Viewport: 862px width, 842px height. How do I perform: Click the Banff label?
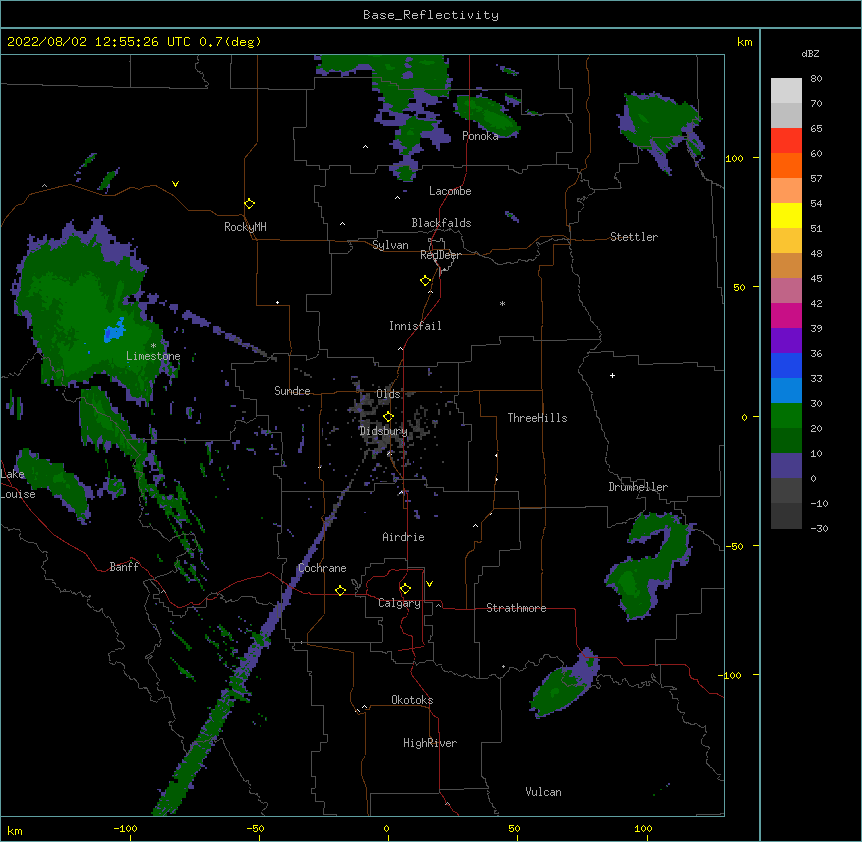point(124,567)
